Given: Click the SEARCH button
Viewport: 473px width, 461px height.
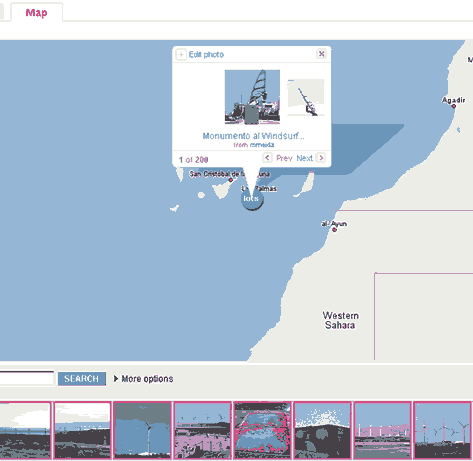Looking at the screenshot, I should pyautogui.click(x=82, y=379).
